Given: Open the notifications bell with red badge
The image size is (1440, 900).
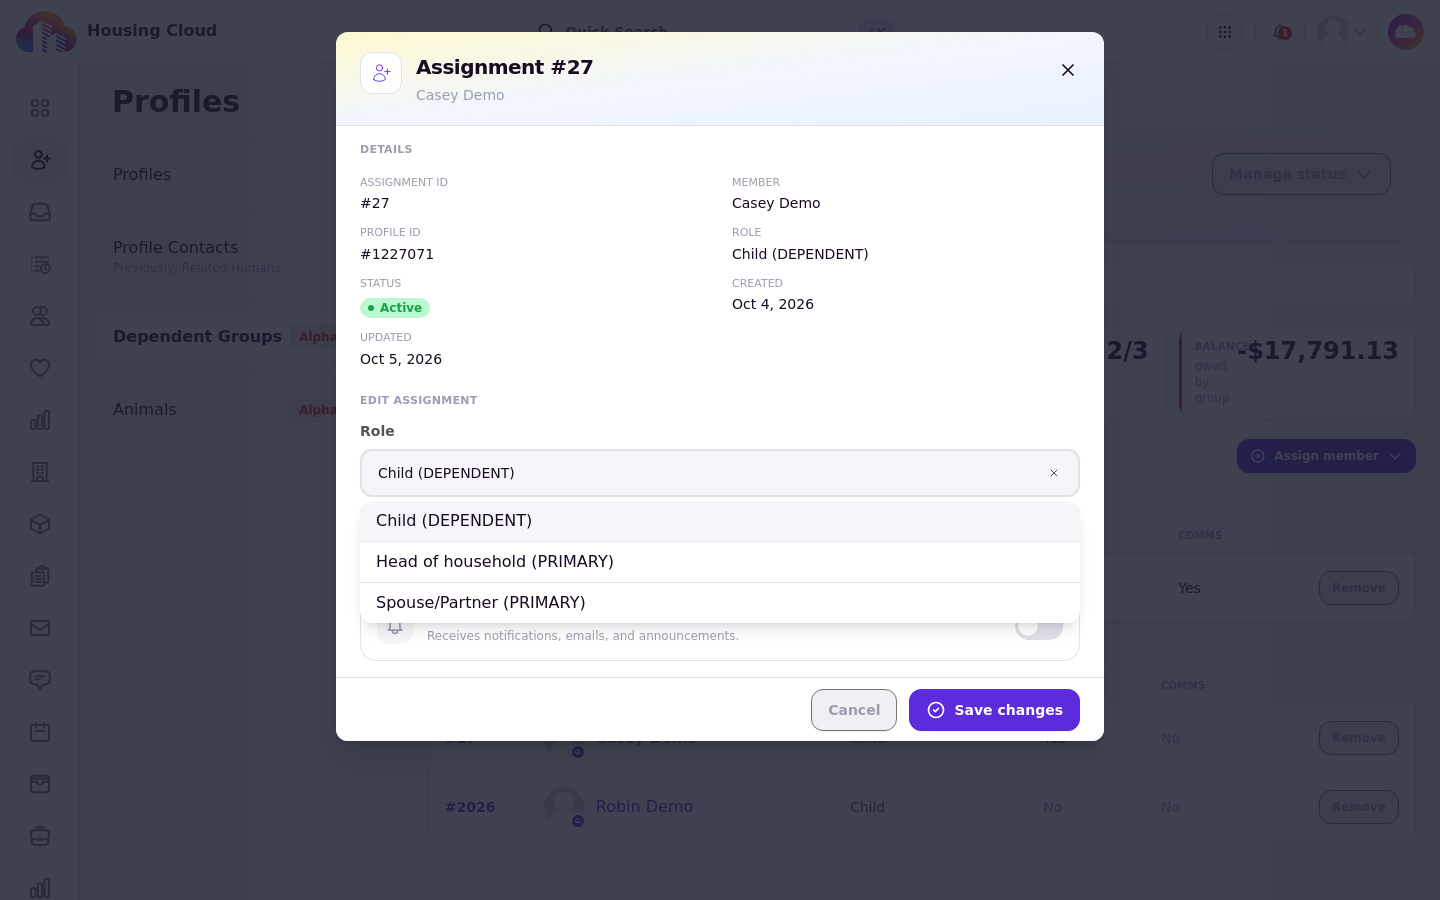Looking at the screenshot, I should (x=1282, y=32).
